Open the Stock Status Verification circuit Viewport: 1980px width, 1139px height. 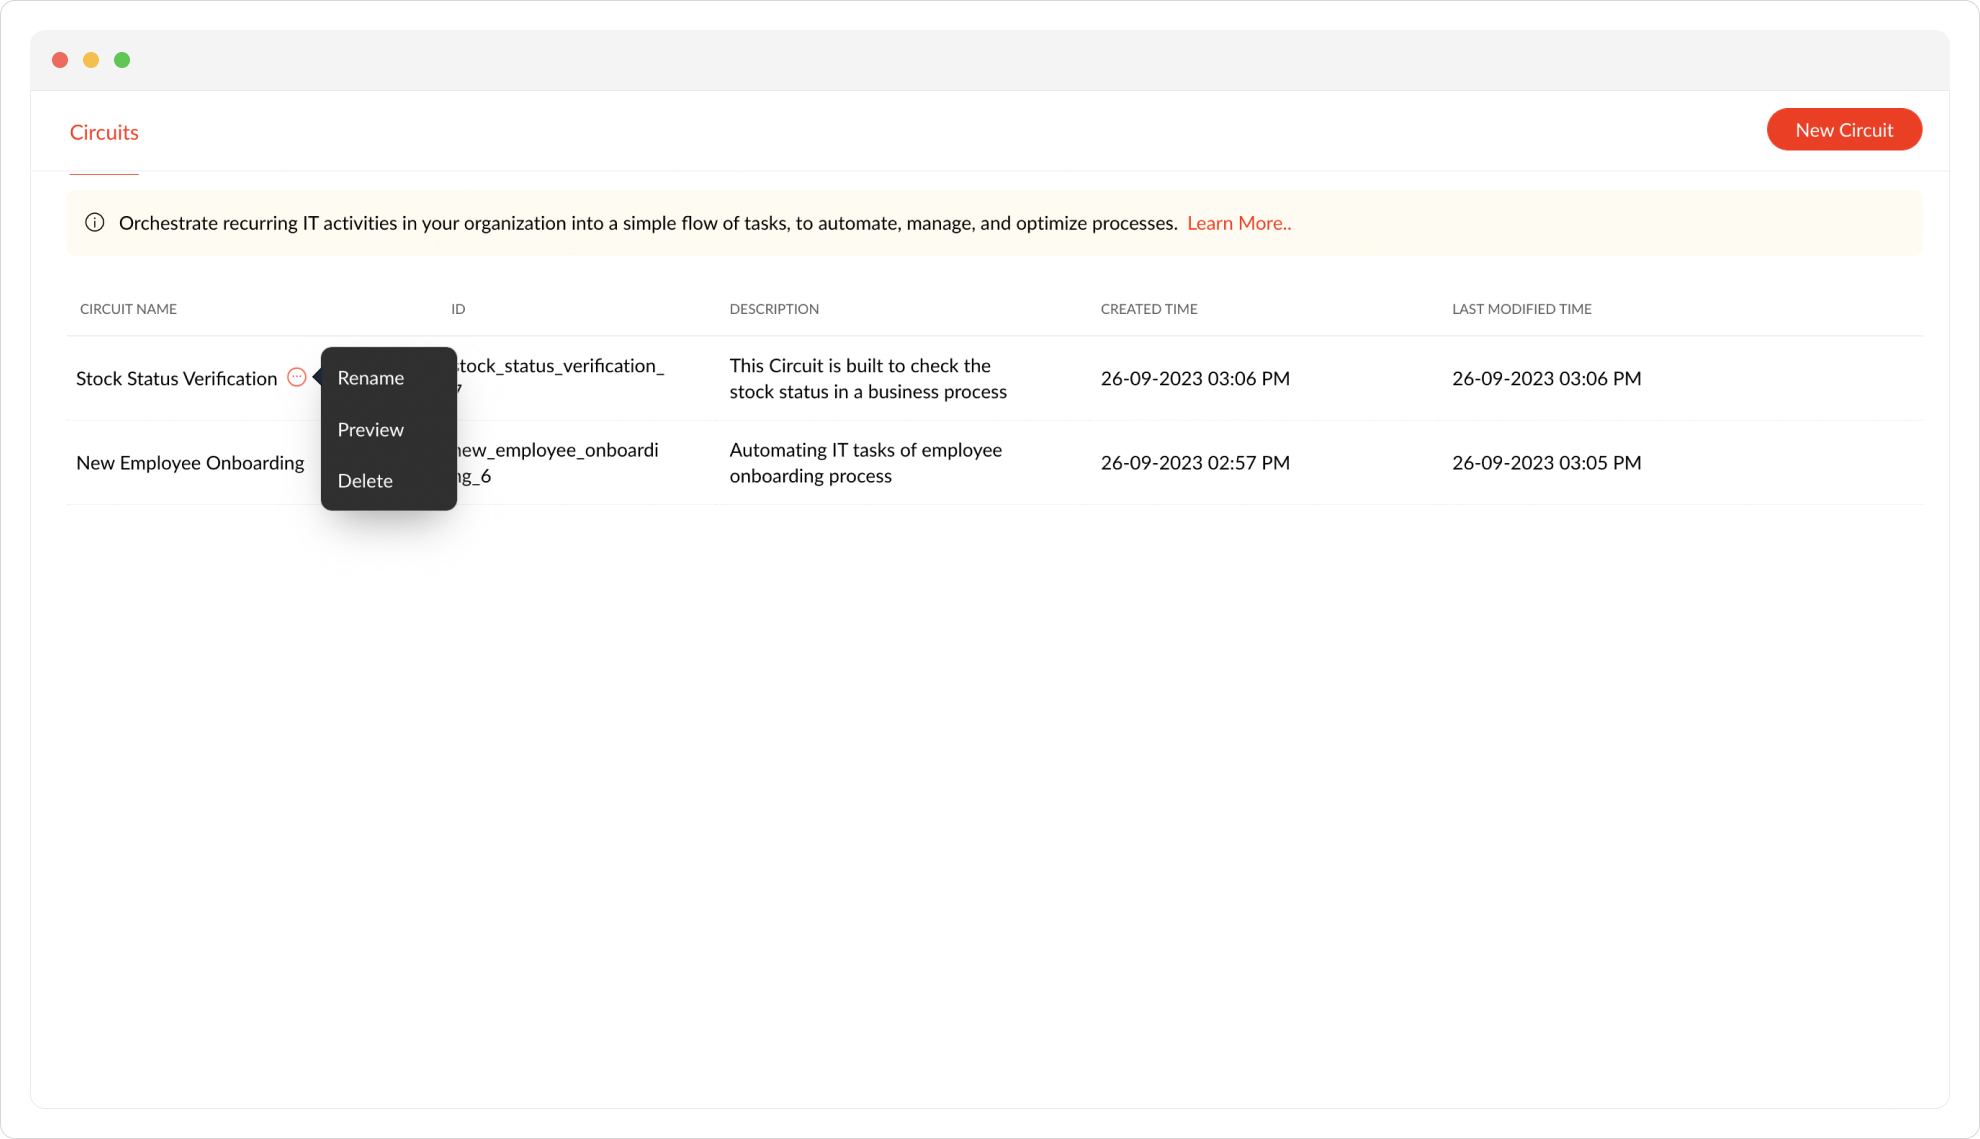tap(176, 379)
